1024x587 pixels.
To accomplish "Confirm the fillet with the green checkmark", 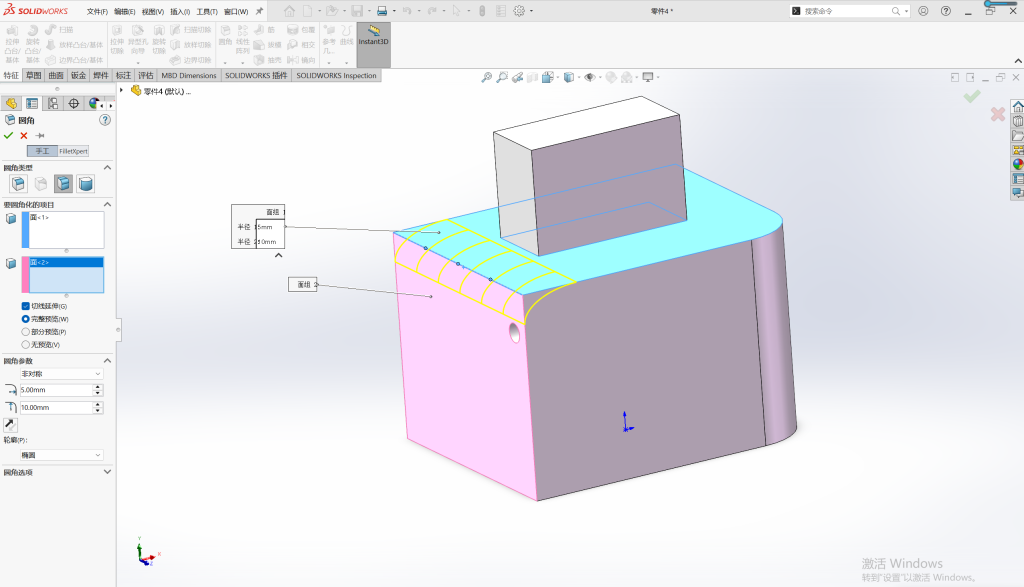I will point(8,135).
